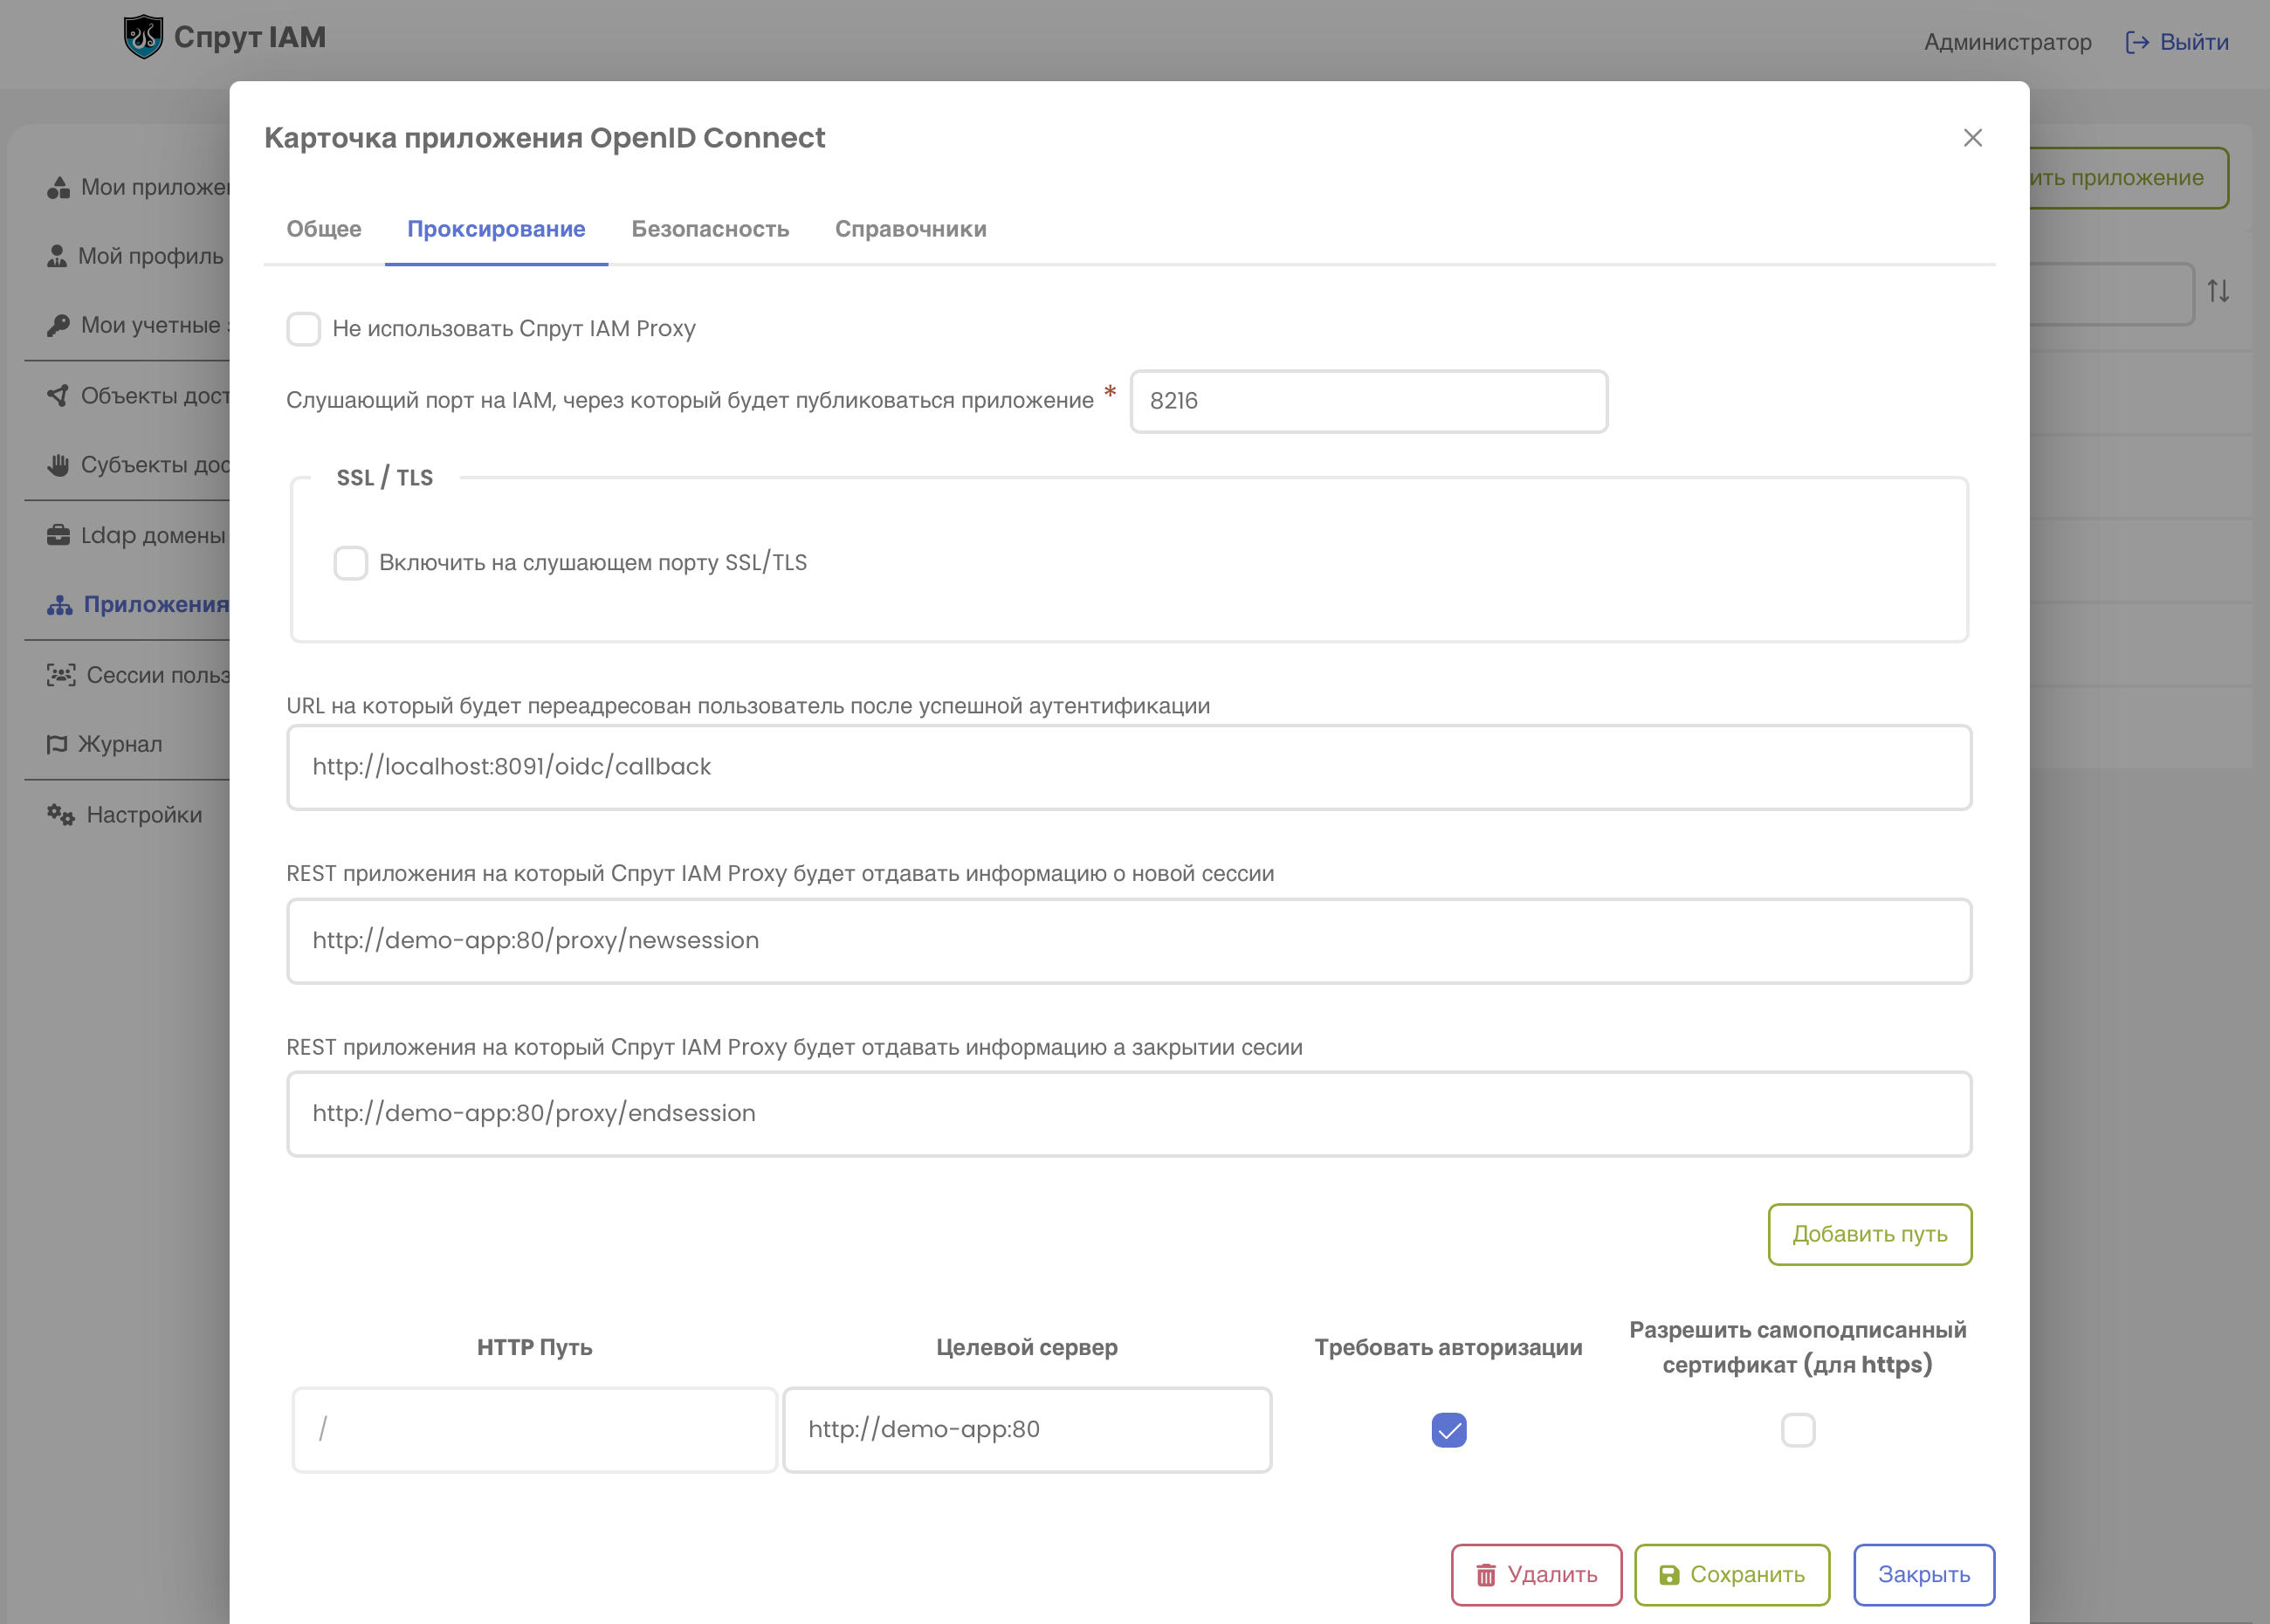Open the Безопасность tab
Image resolution: width=2270 pixels, height=1624 pixels.
tap(711, 229)
